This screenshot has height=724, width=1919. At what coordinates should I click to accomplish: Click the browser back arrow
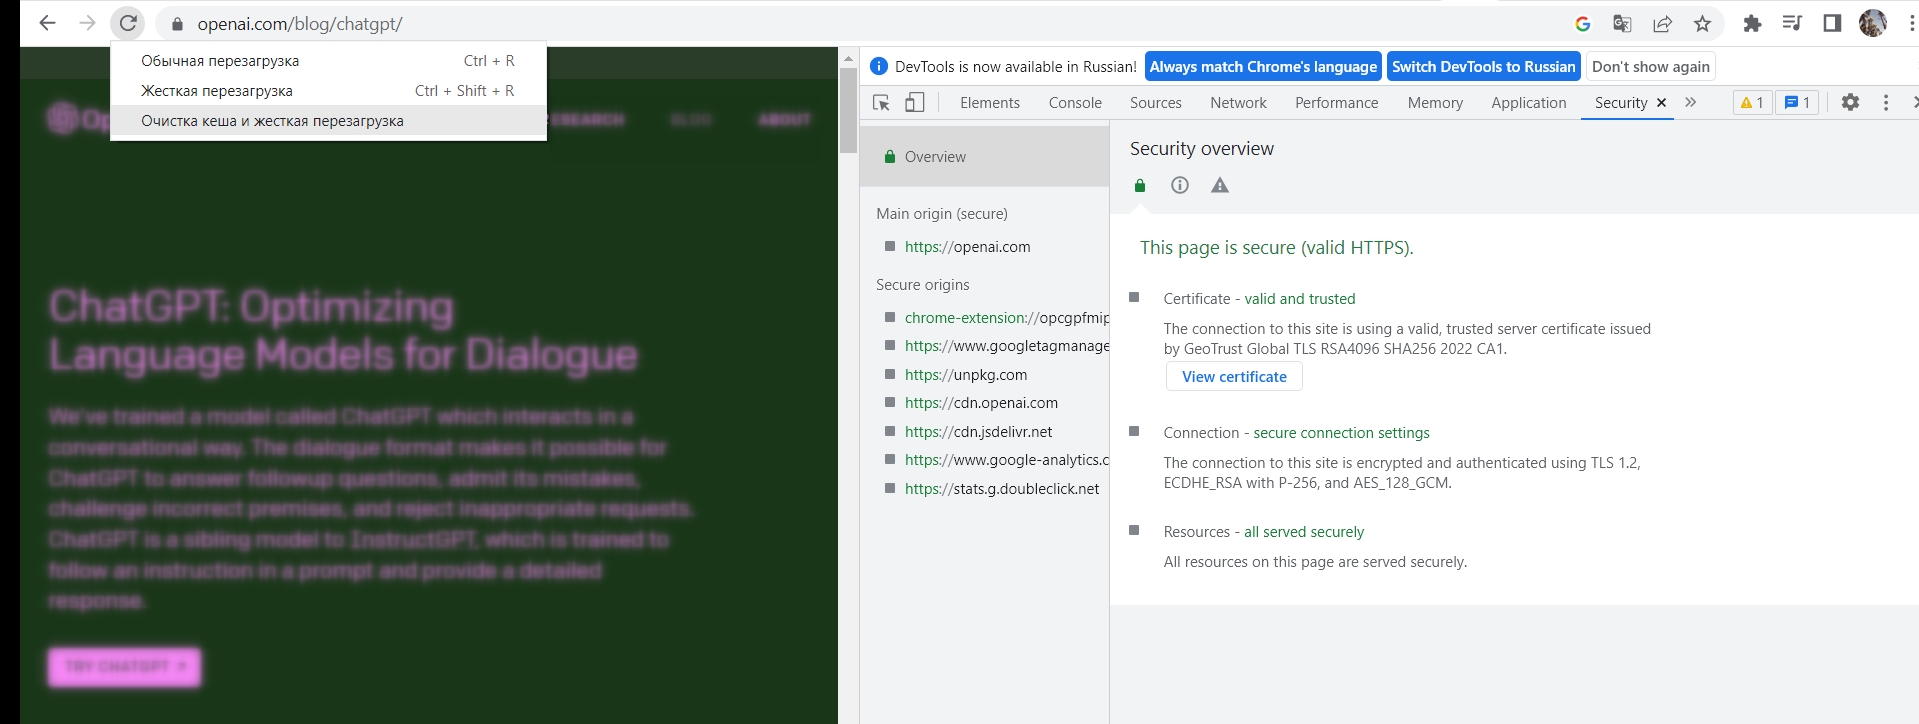pyautogui.click(x=47, y=23)
